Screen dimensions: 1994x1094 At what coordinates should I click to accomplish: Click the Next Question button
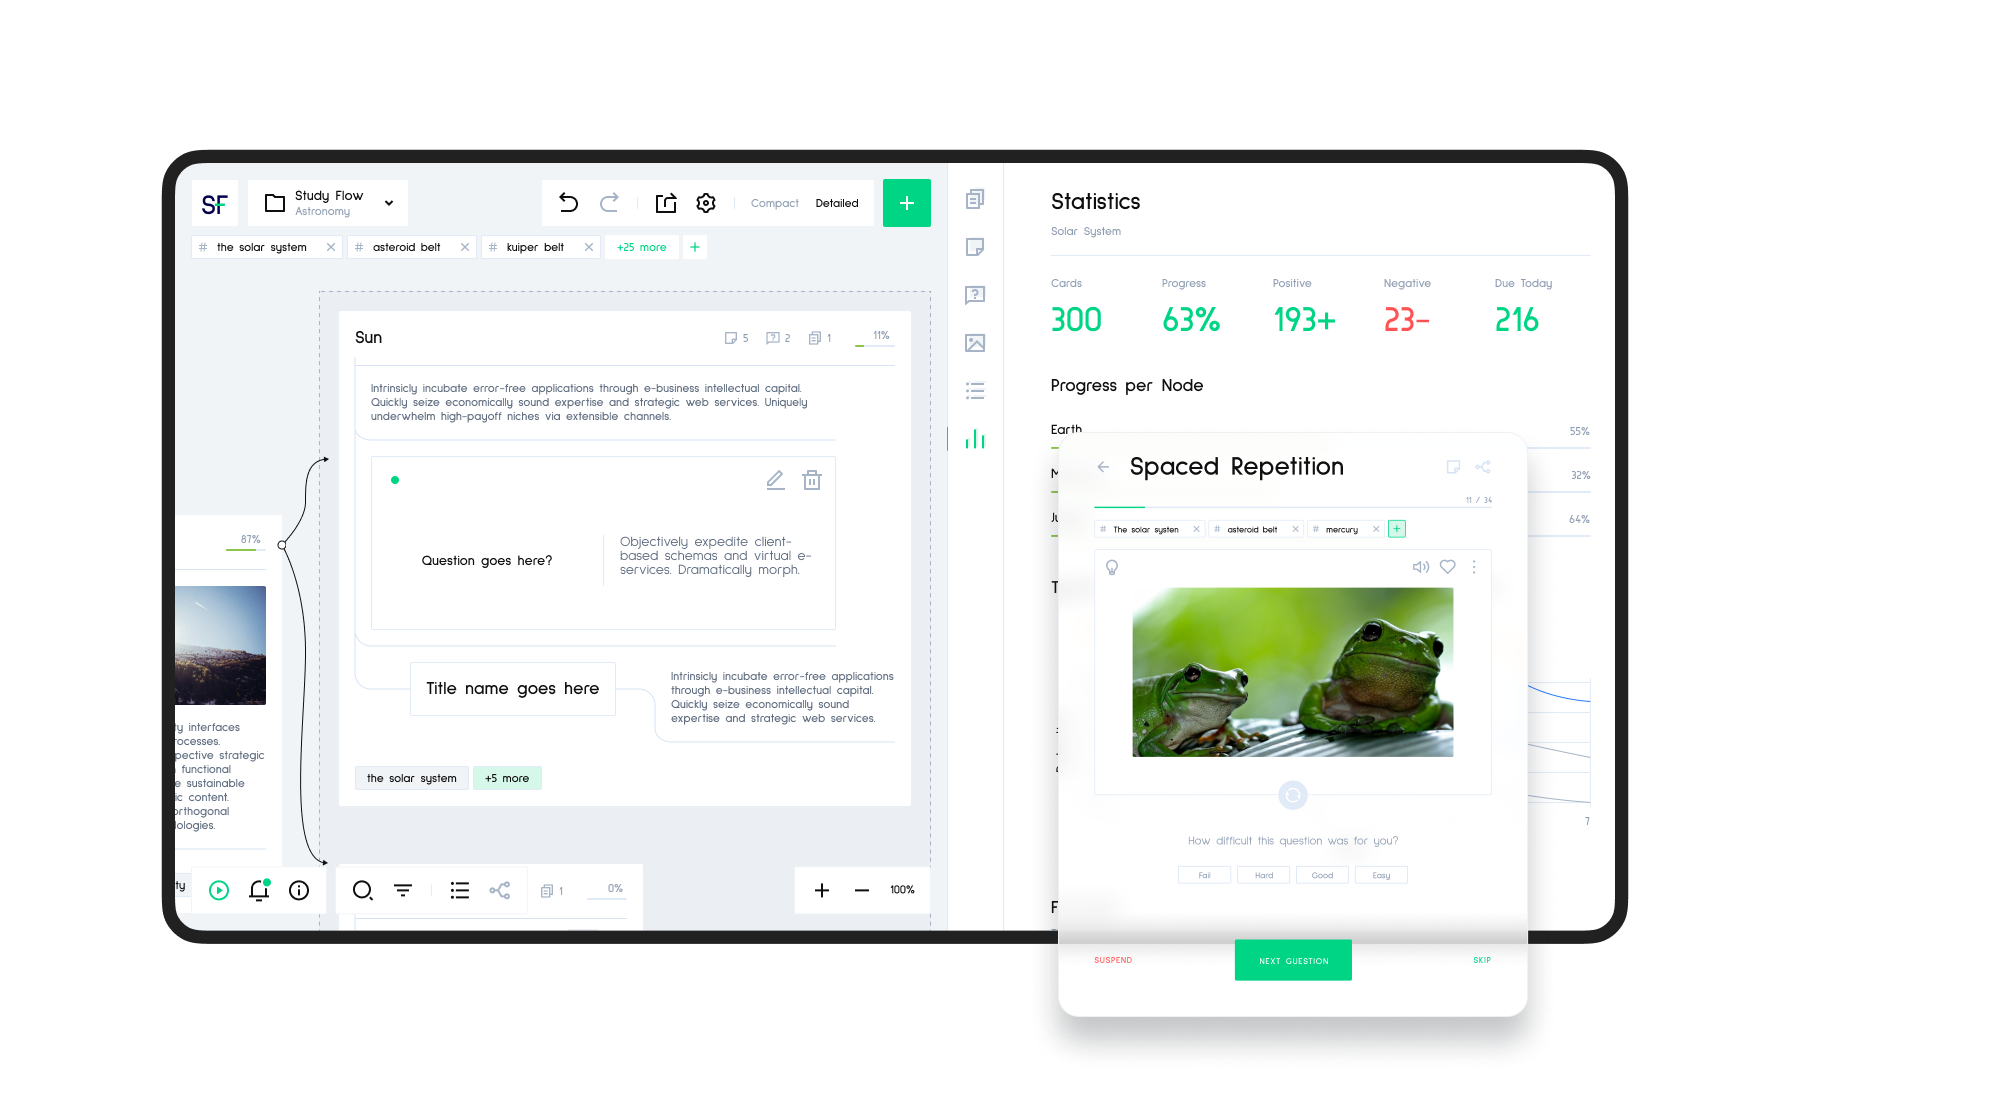click(1292, 959)
